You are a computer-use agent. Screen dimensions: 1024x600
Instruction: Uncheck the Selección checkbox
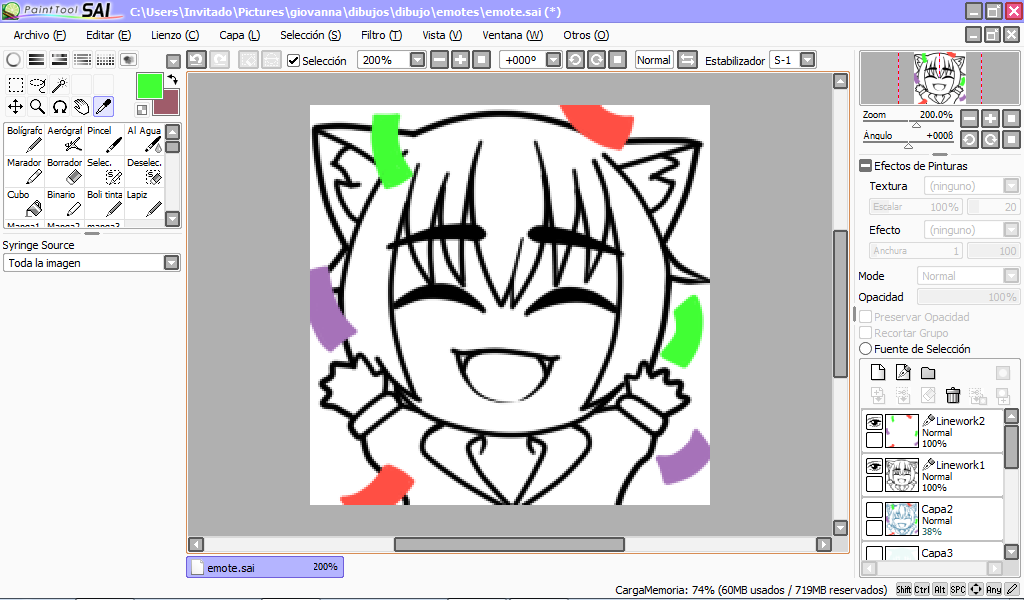click(293, 61)
